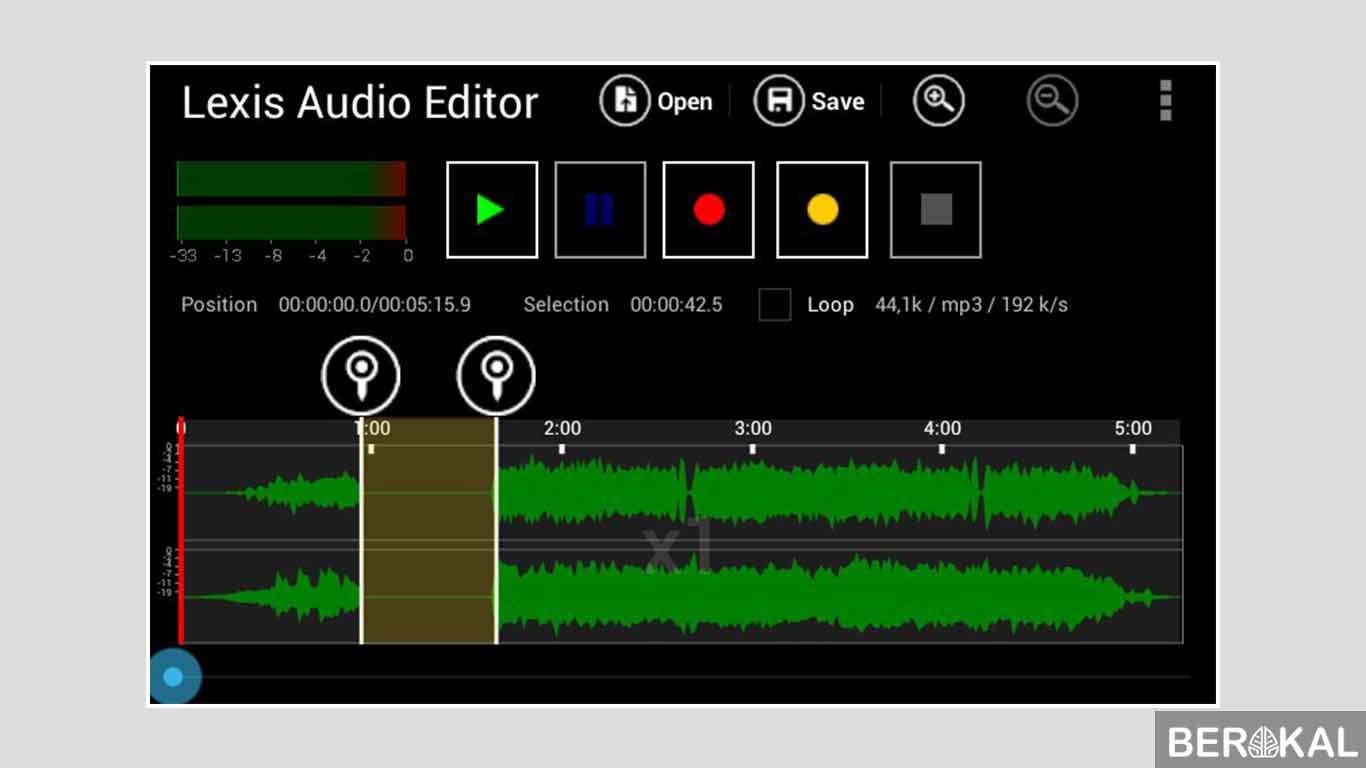
Task: Open an audio file with Open button
Action: tap(656, 101)
